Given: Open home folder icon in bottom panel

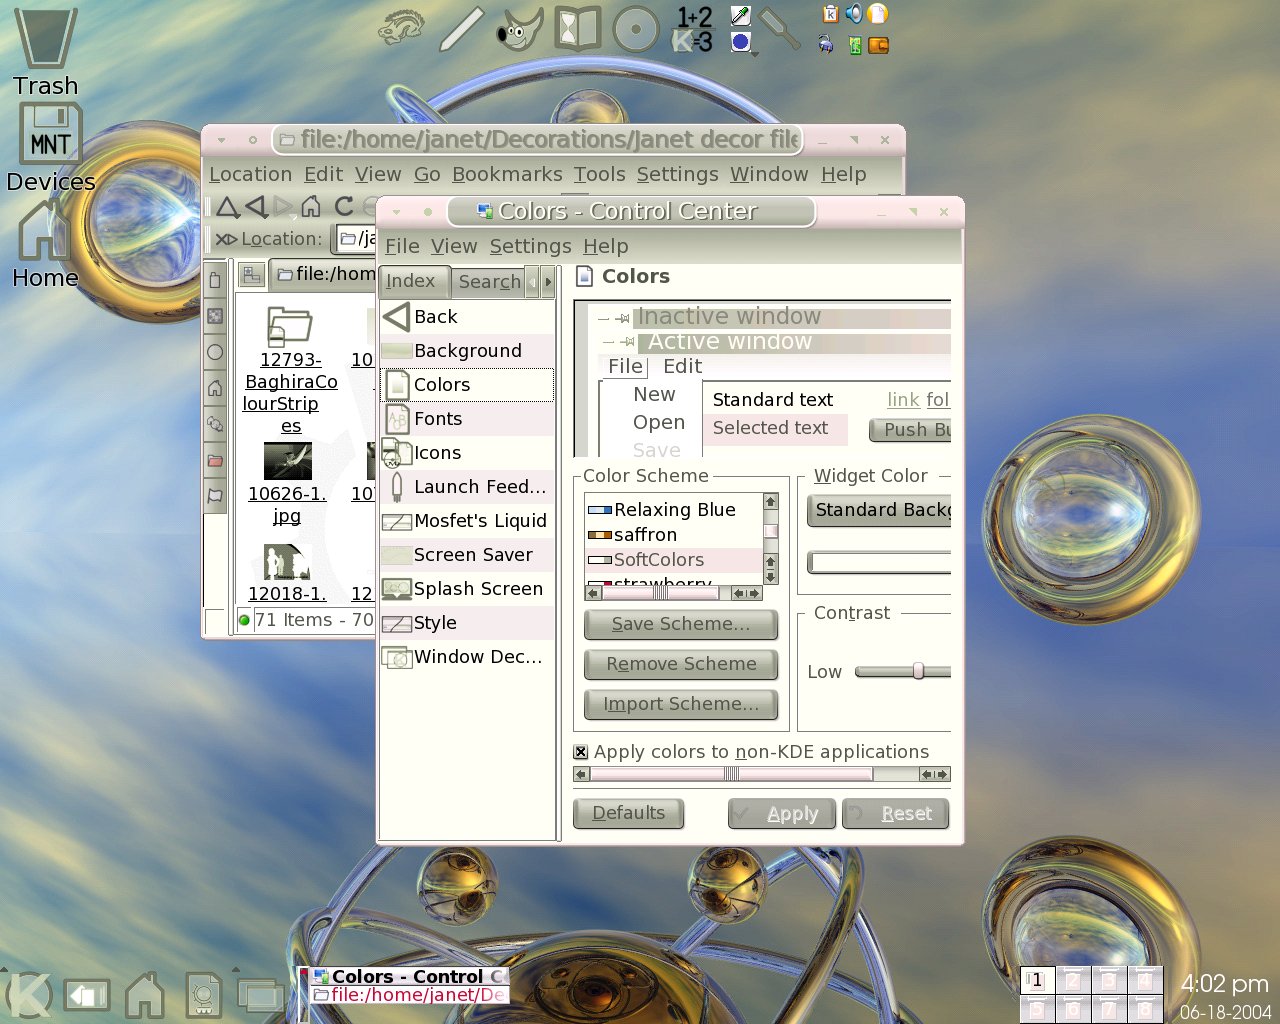Looking at the screenshot, I should click(x=145, y=995).
